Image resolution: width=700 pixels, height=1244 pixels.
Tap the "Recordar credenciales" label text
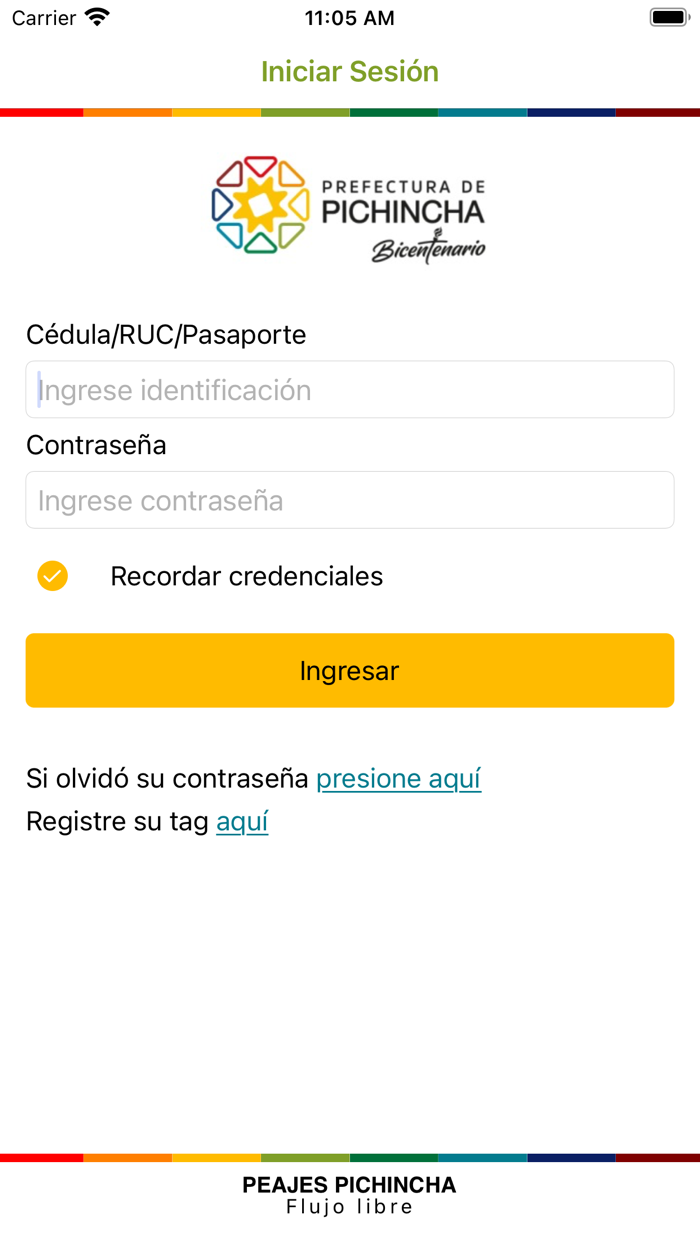coord(246,576)
